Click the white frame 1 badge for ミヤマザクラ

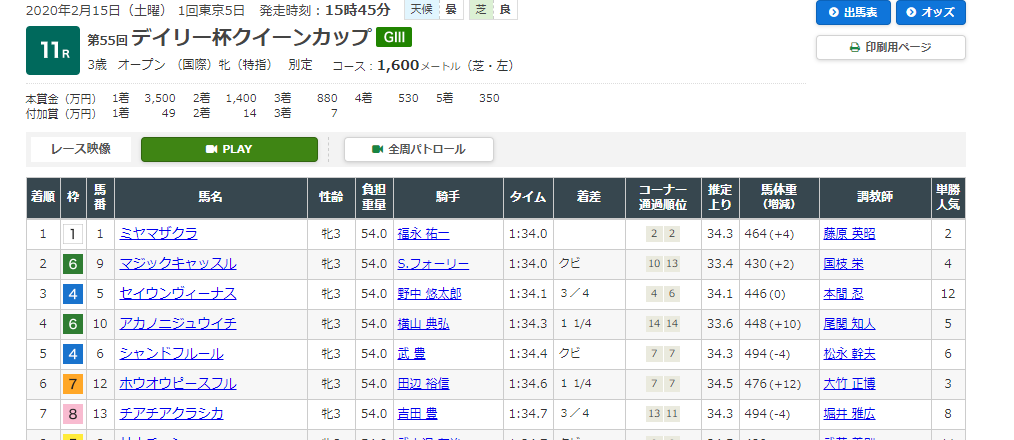point(72,234)
